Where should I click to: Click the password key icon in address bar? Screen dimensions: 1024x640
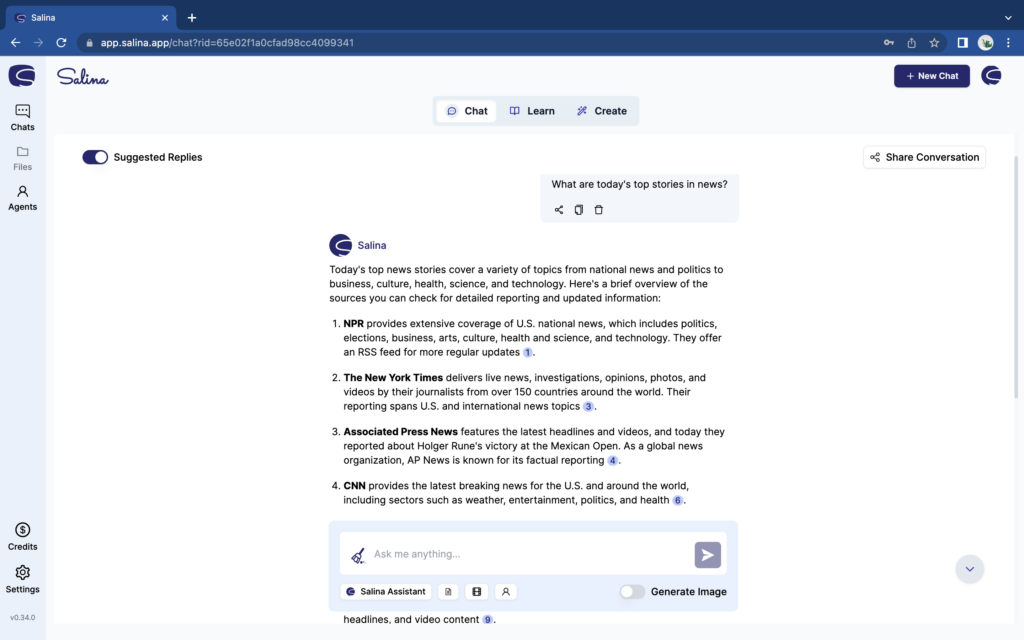(889, 42)
